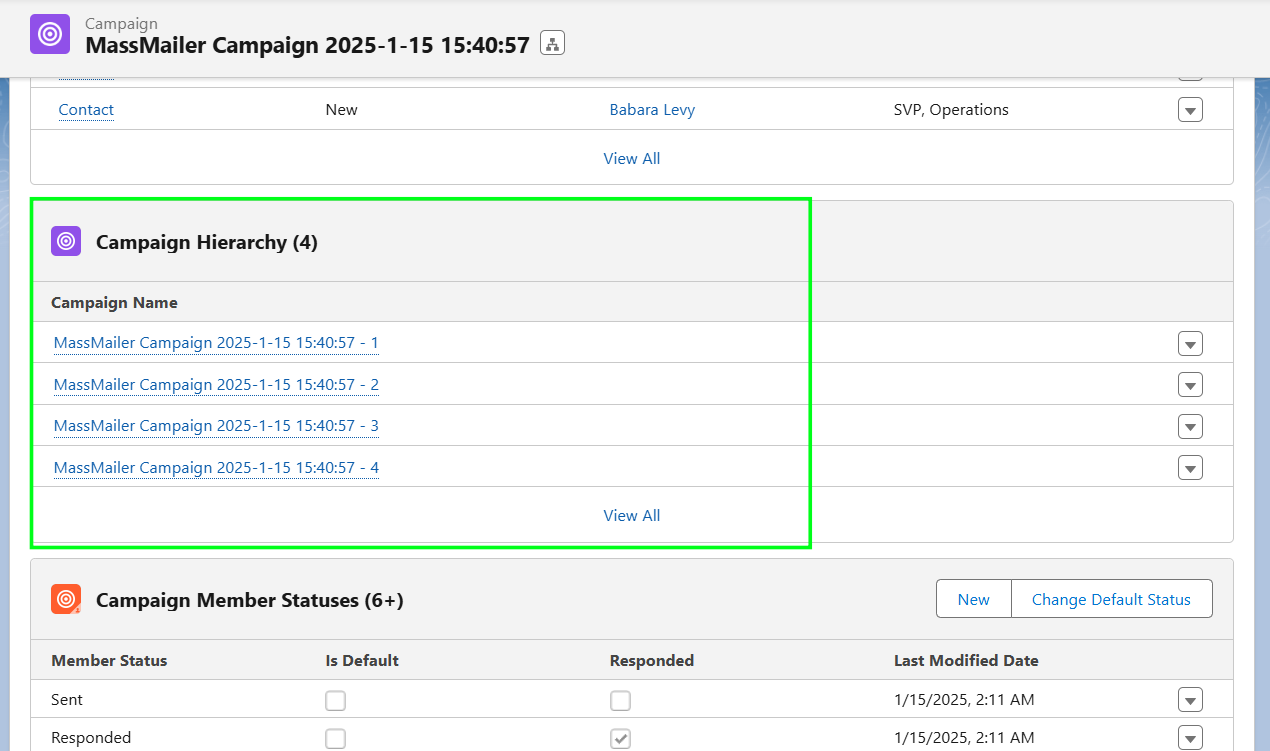The height and width of the screenshot is (751, 1270).
Task: View All in Campaign Hierarchy section
Action: (632, 516)
